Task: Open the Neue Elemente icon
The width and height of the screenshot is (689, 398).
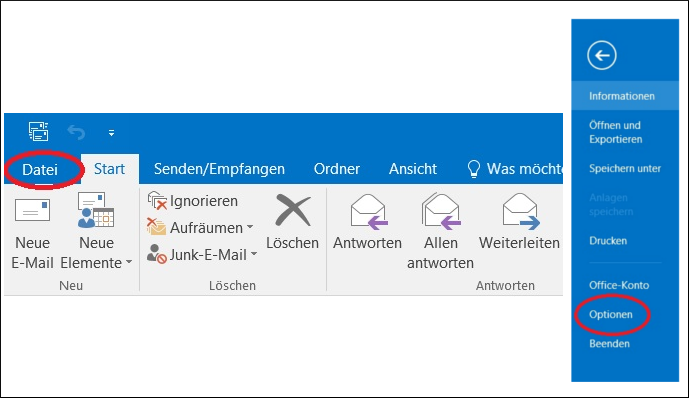Action: click(x=96, y=210)
